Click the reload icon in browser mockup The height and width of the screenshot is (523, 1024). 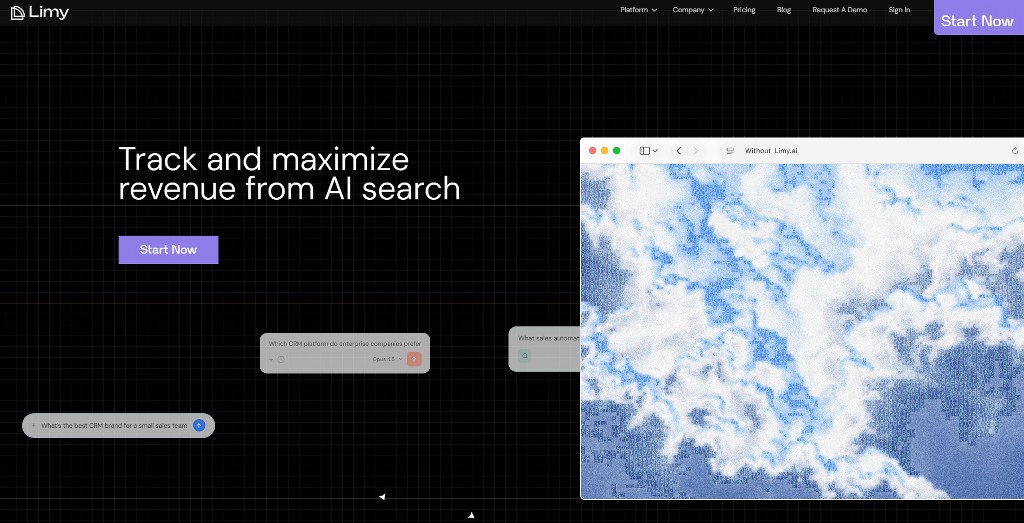point(1015,151)
